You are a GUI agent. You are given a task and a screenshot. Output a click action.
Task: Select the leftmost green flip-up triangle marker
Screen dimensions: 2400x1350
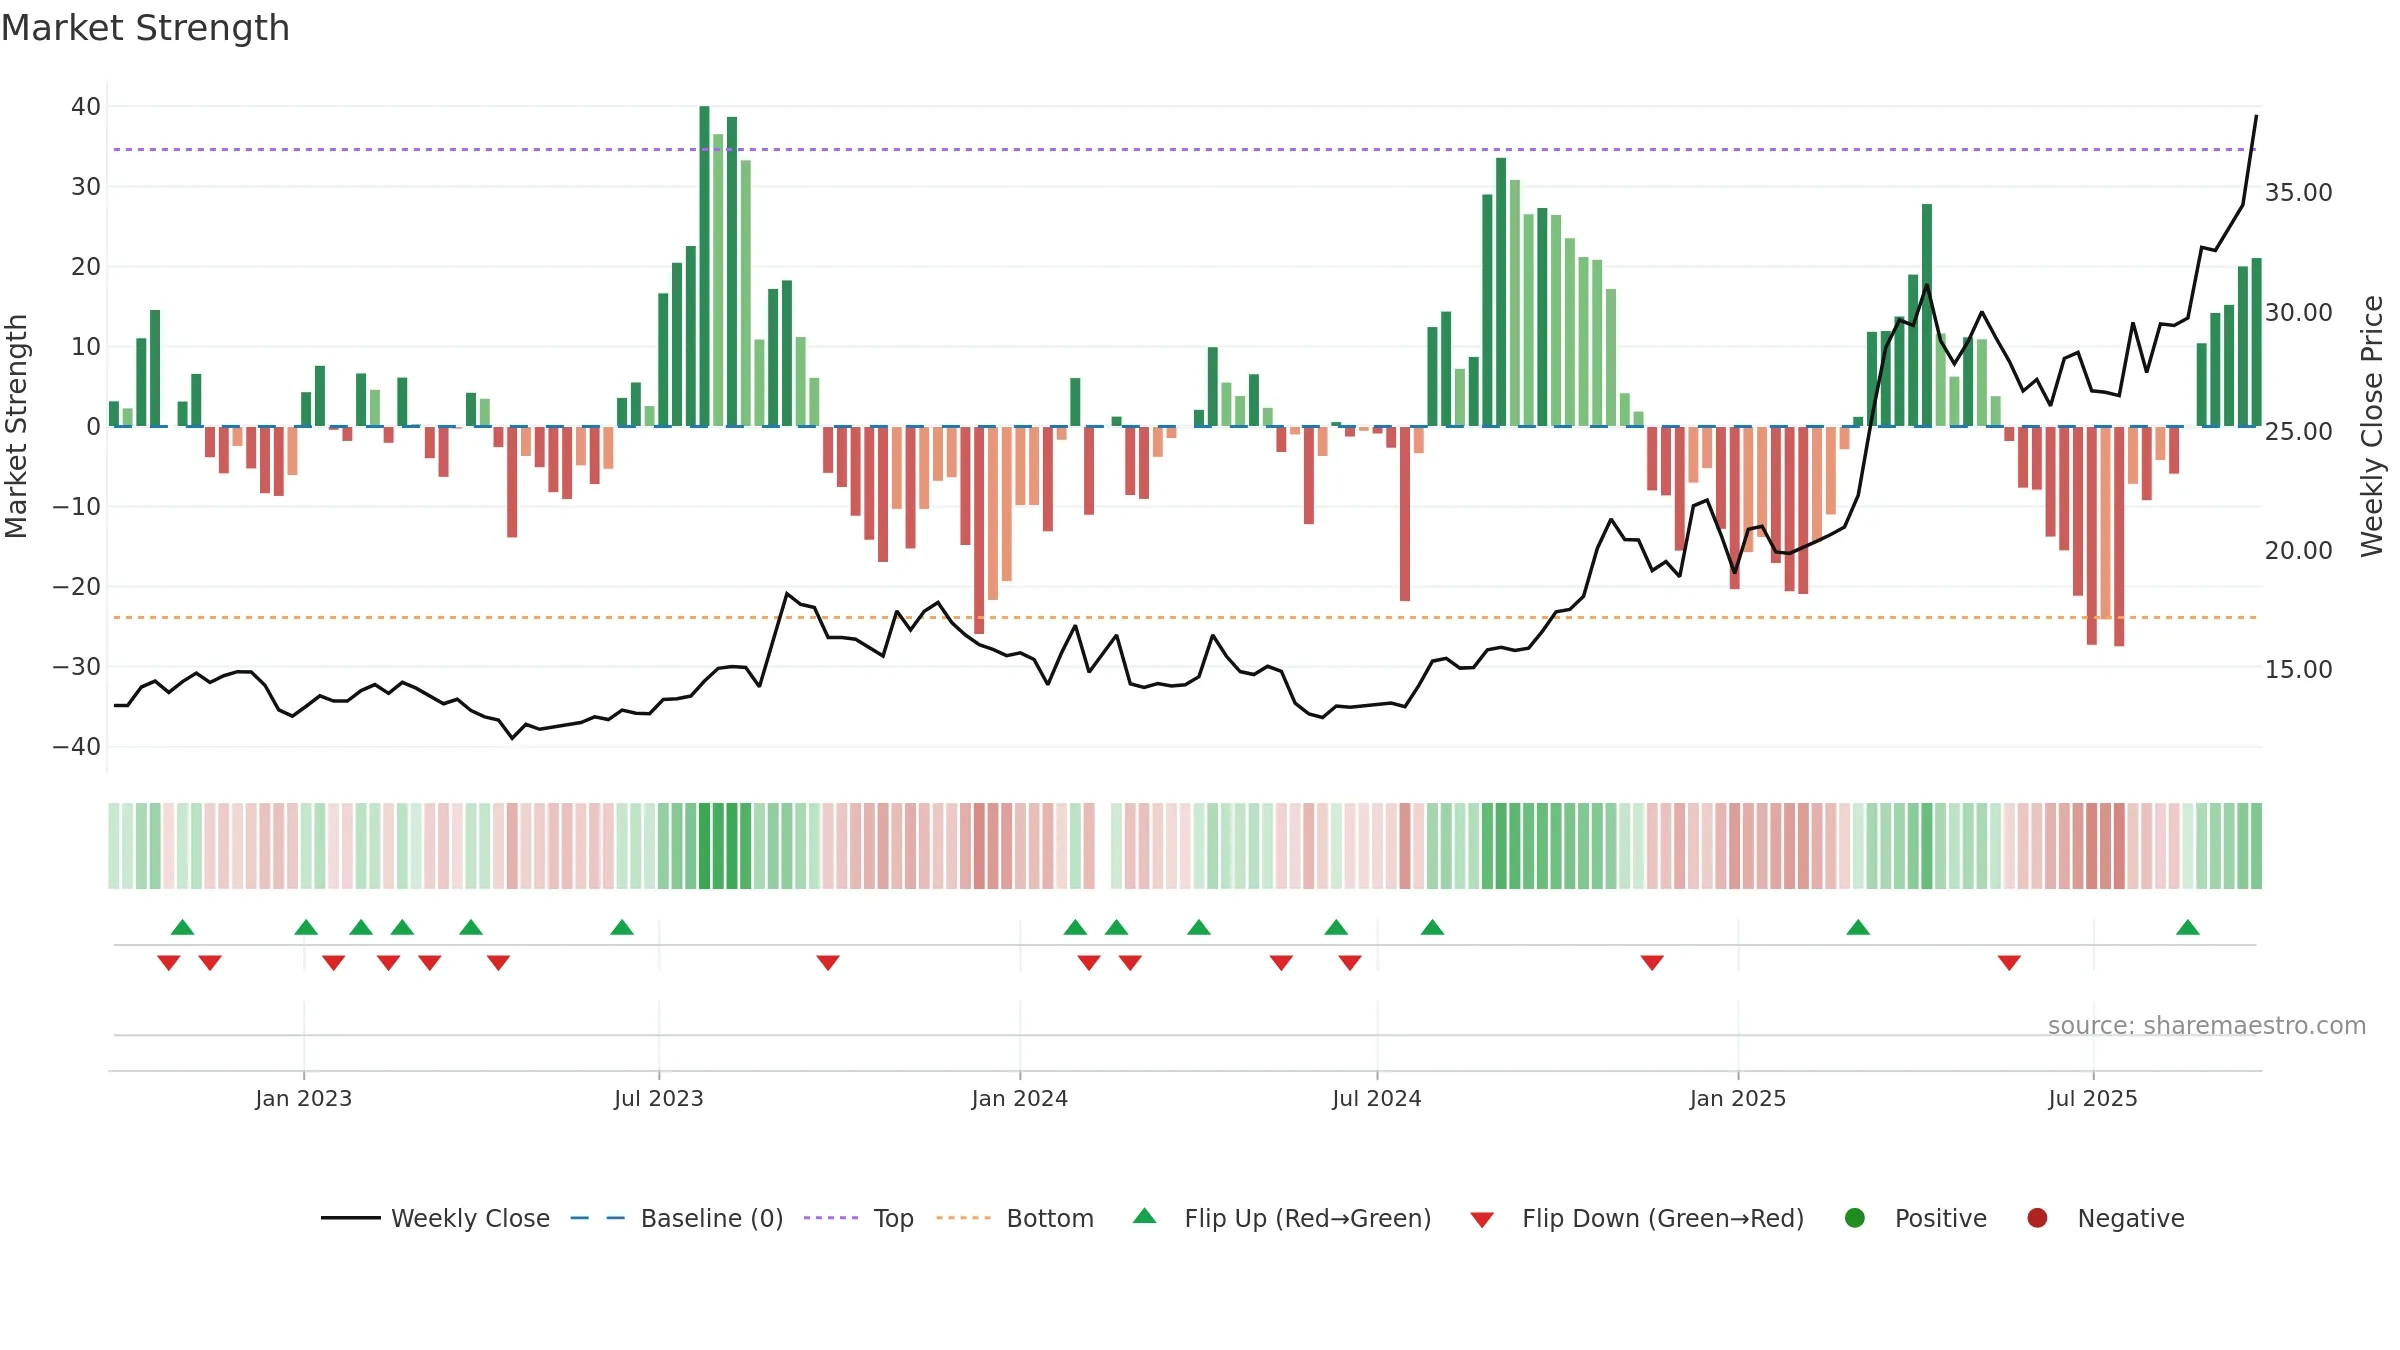(x=182, y=927)
